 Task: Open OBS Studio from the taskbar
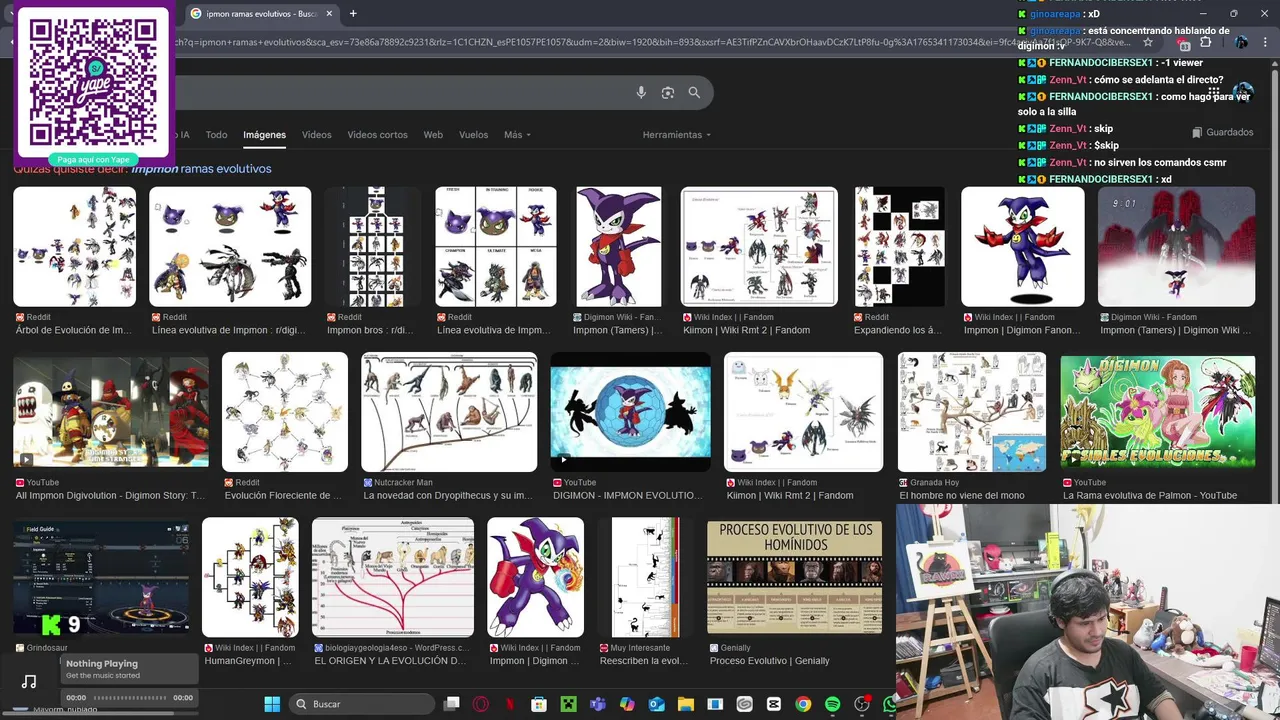(862, 704)
